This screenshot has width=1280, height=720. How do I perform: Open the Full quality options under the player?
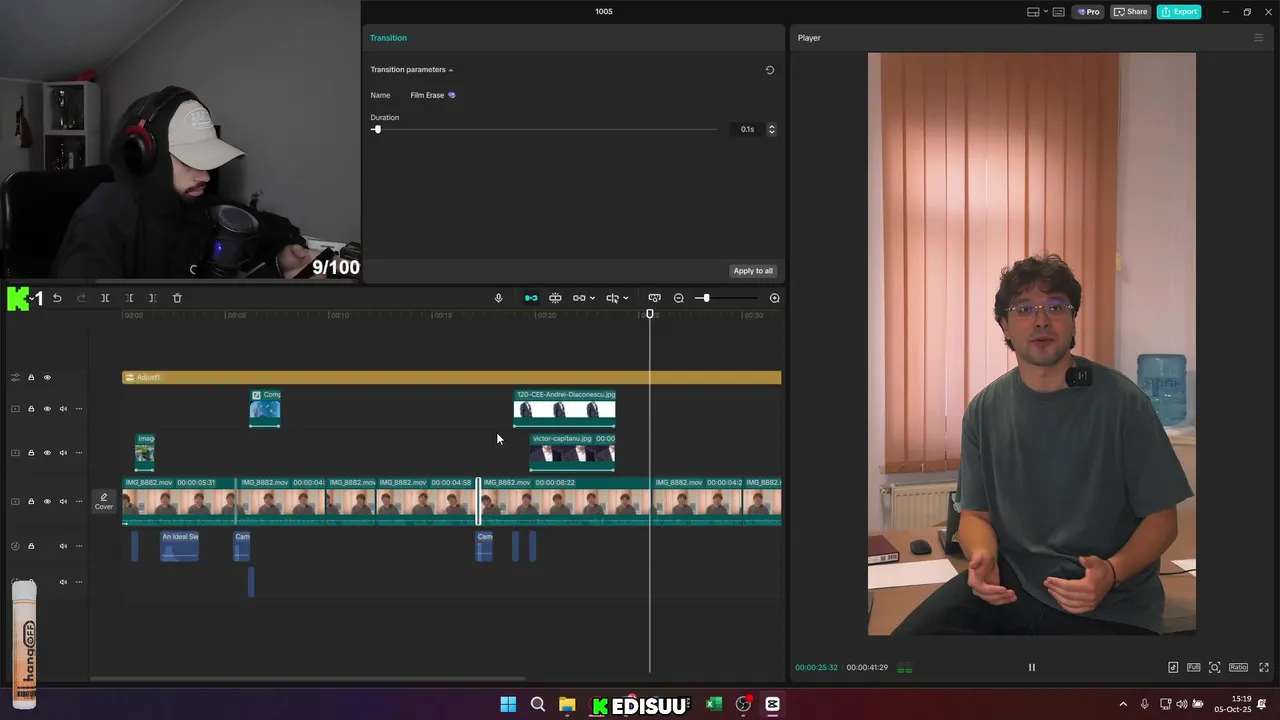click(x=1194, y=667)
